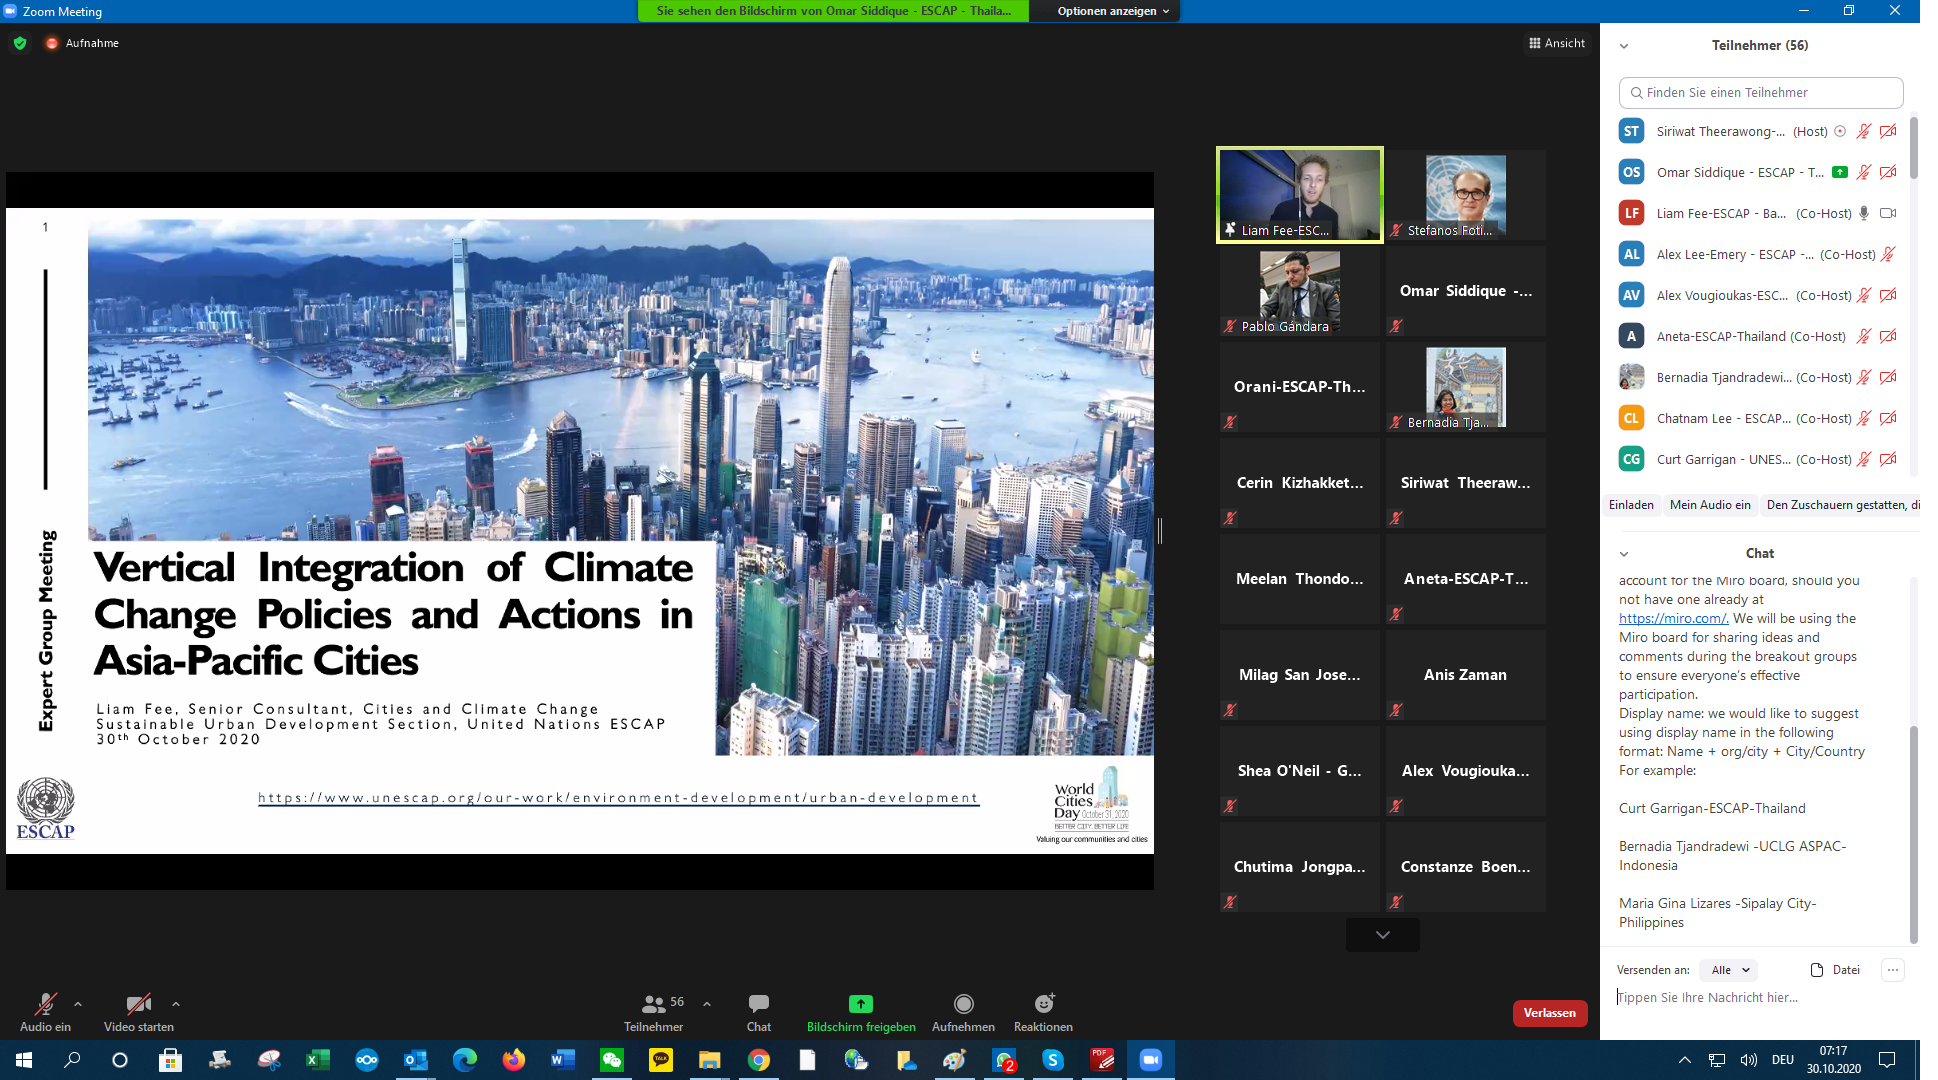Open the Versenden an Alle dropdown
1938x1080 pixels.
click(x=1730, y=970)
